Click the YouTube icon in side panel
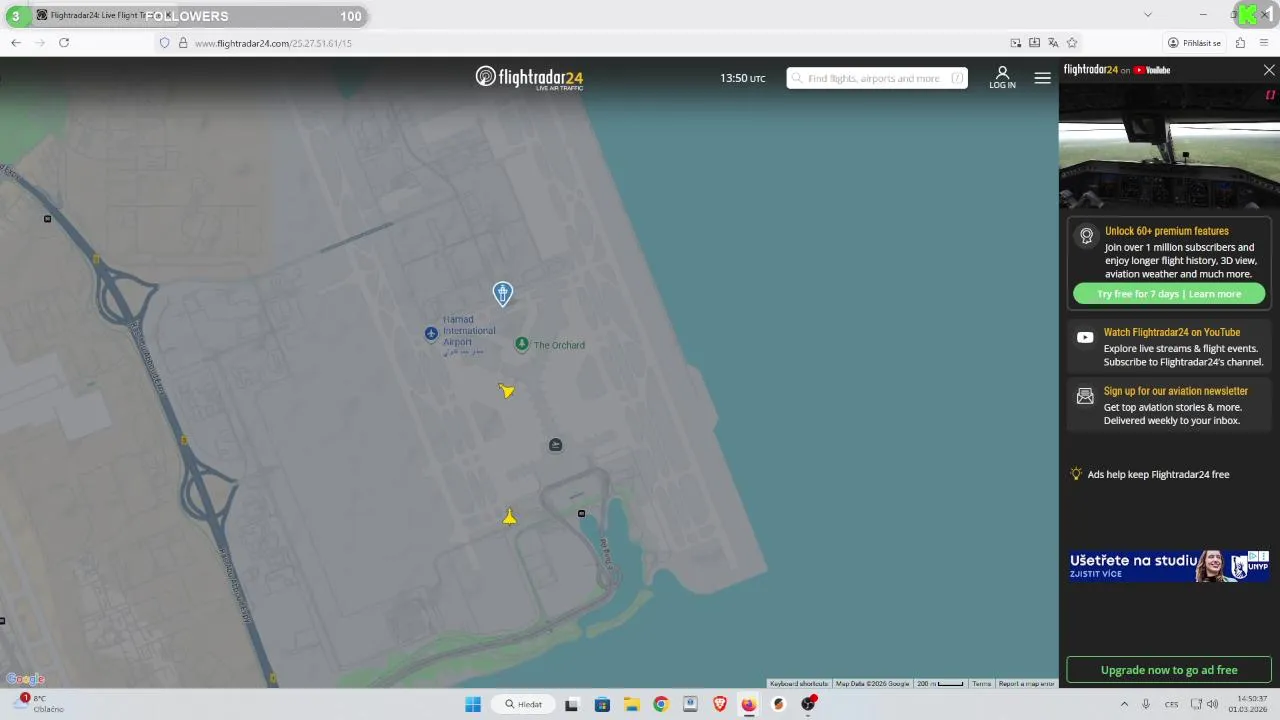 point(1085,338)
